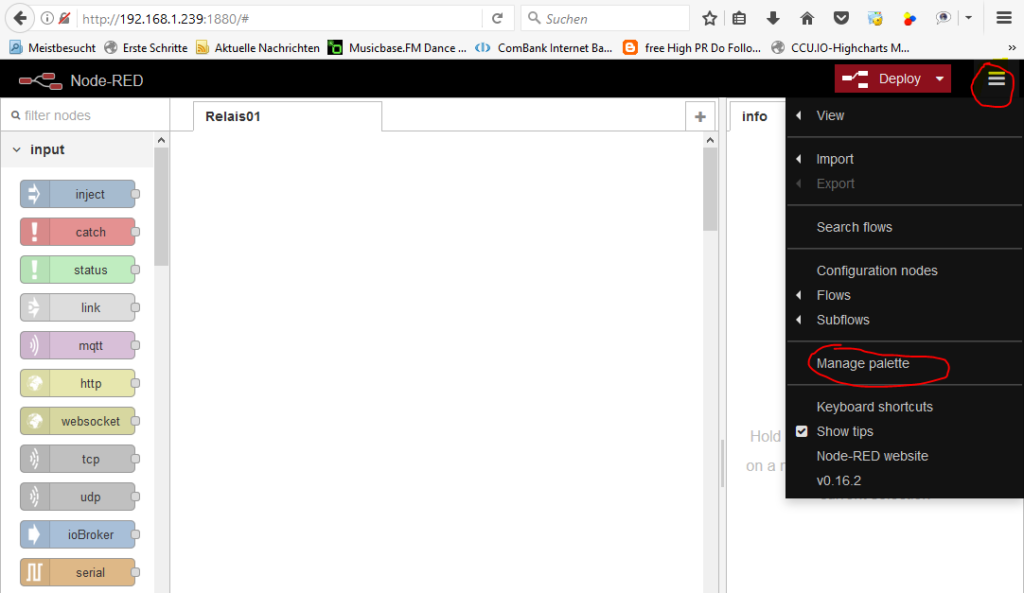Screen dimensions: 1024x593
Task: Open the Deploy dropdown arrow
Action: point(939,79)
